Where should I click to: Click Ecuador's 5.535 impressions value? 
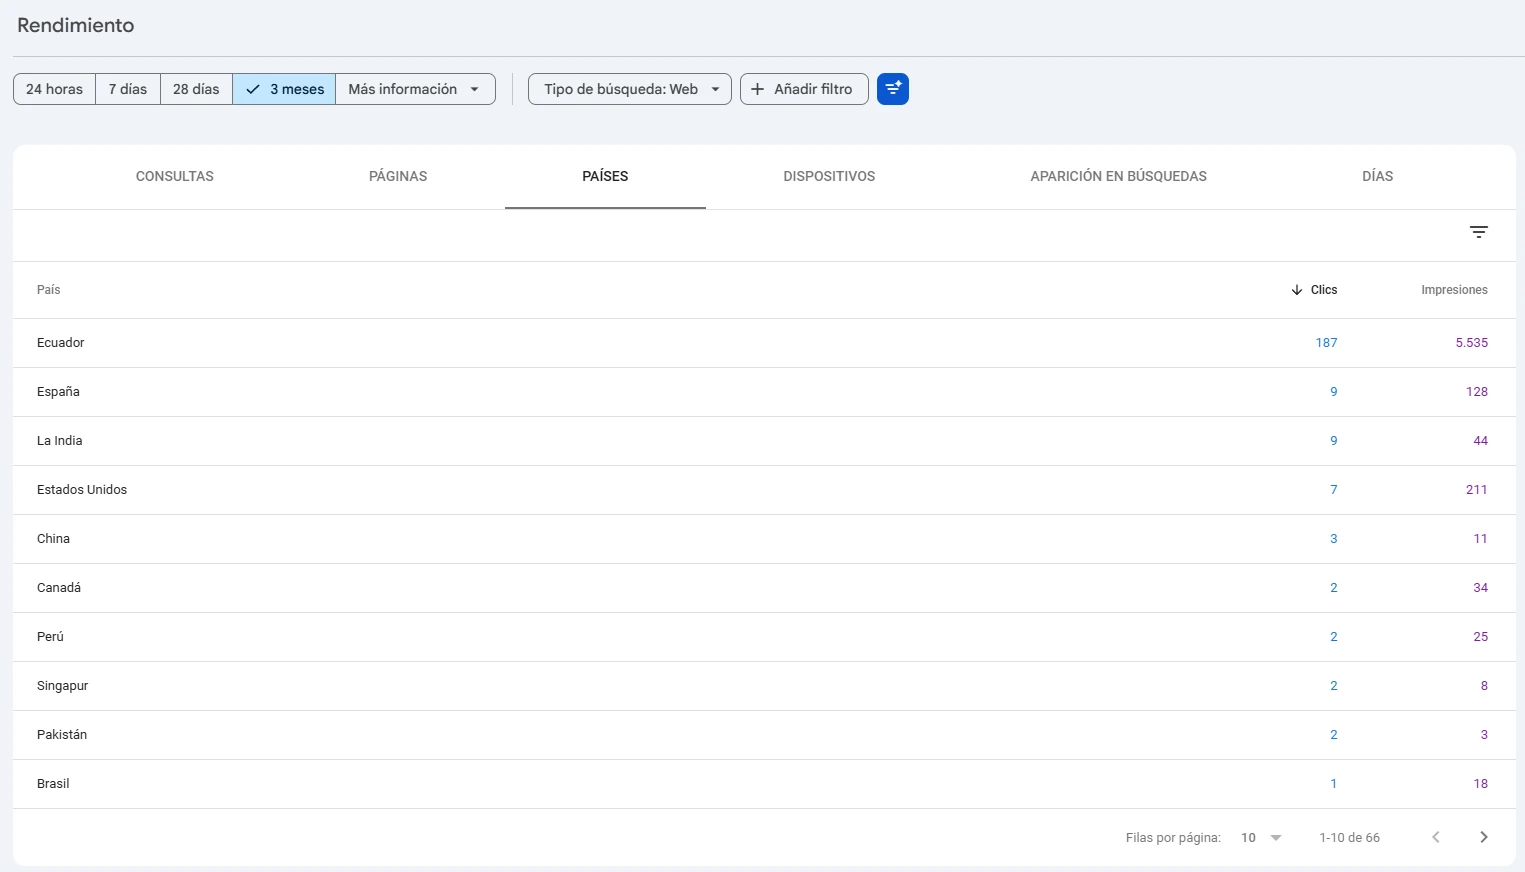pyautogui.click(x=1471, y=343)
